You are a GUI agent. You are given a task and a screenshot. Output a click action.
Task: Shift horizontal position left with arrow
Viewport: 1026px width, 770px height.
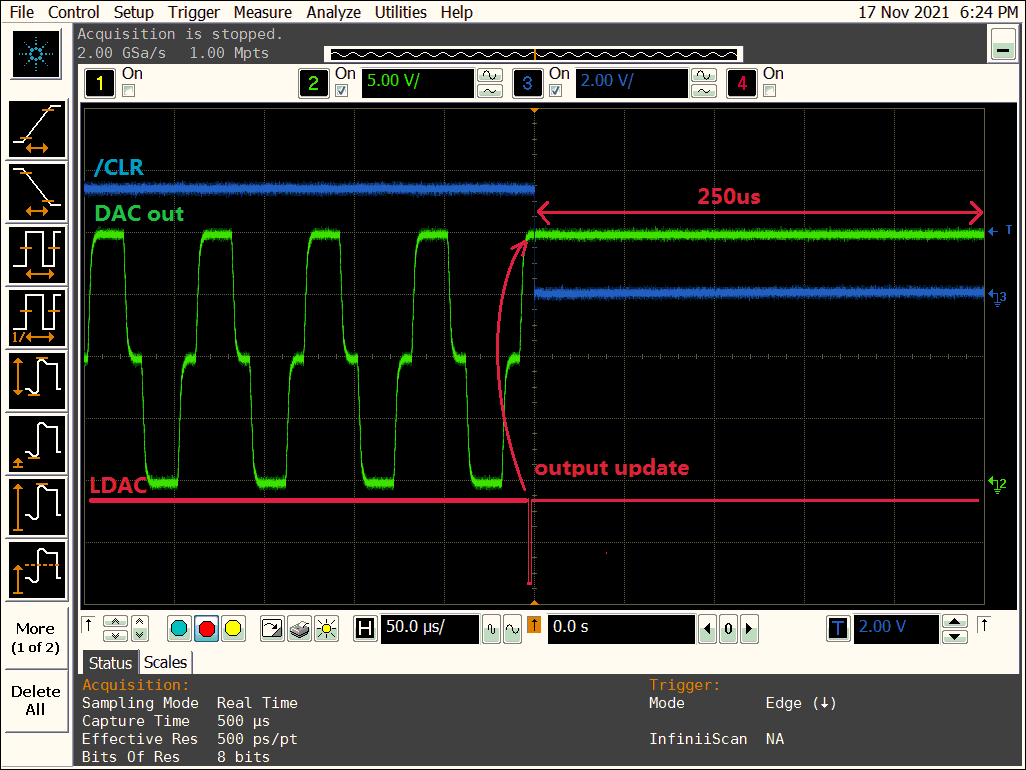click(x=707, y=629)
